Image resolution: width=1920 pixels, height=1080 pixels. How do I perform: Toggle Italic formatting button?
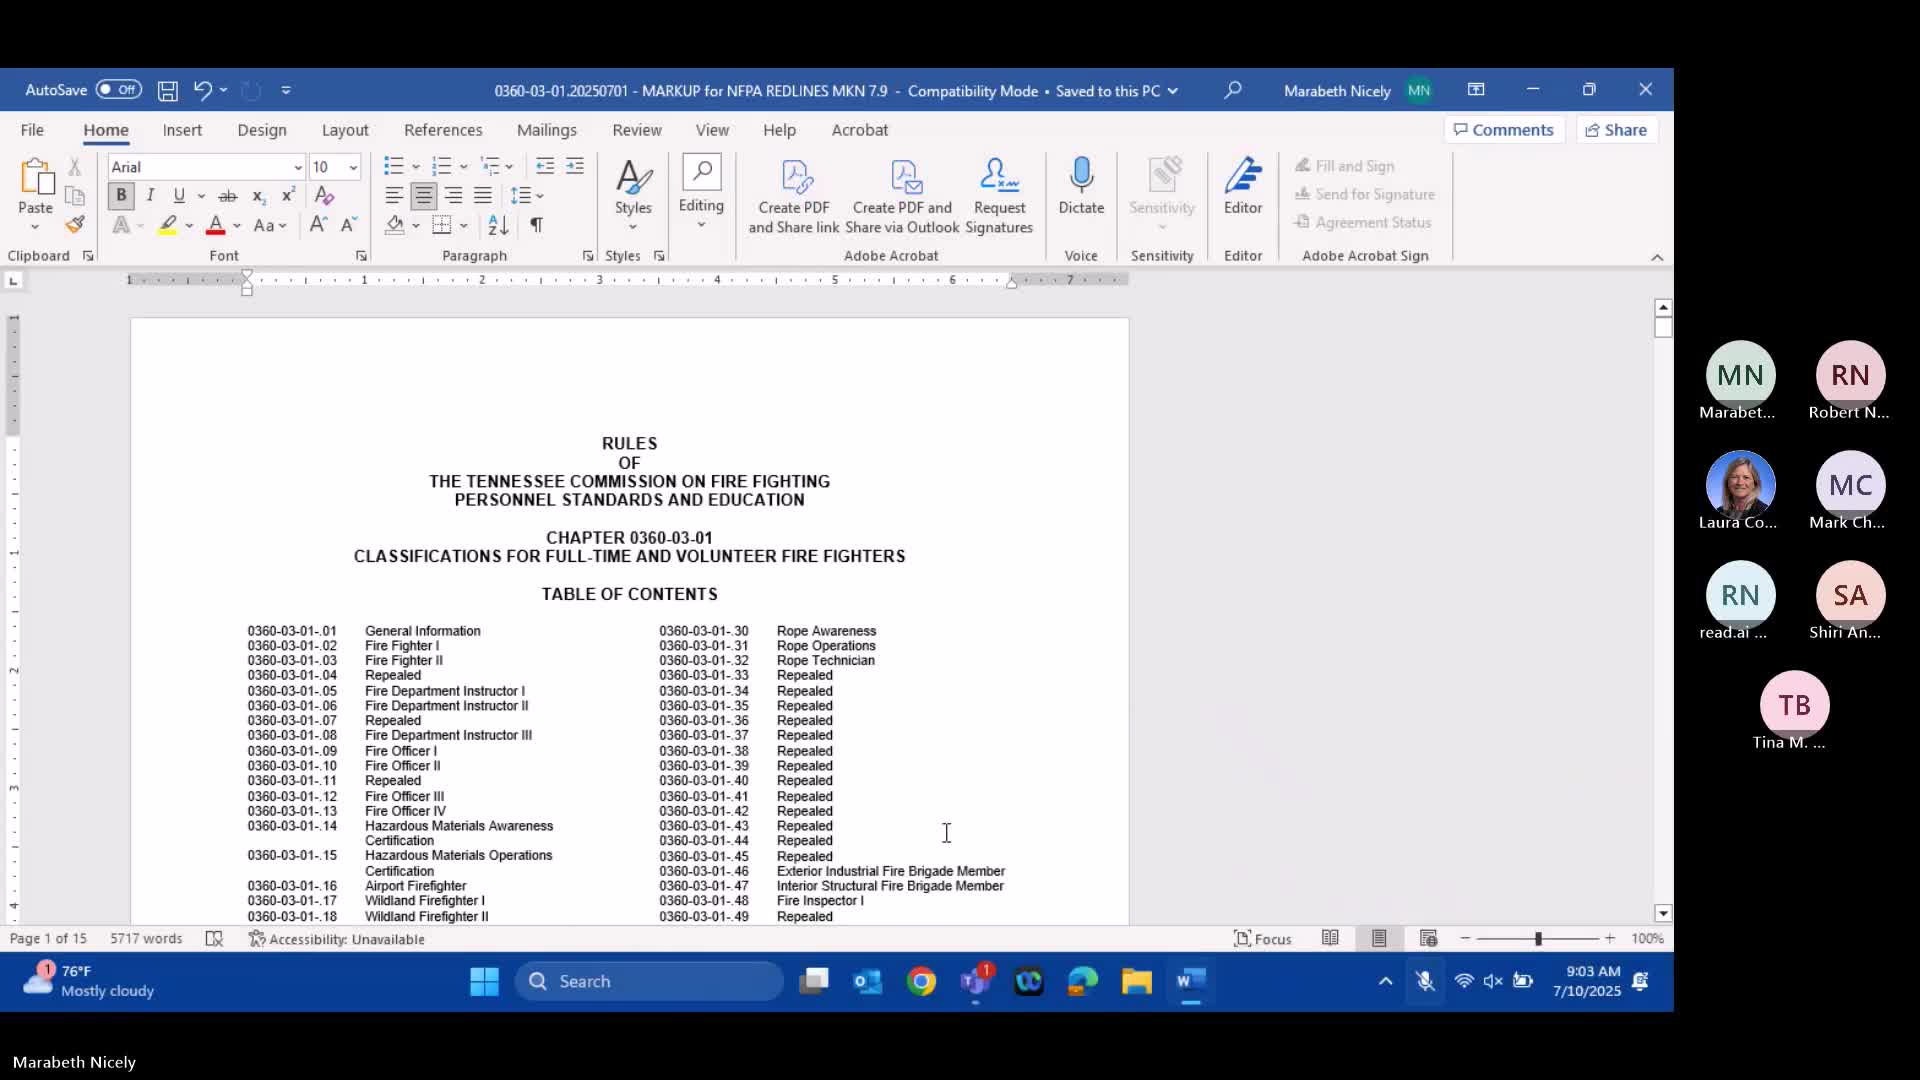click(150, 195)
